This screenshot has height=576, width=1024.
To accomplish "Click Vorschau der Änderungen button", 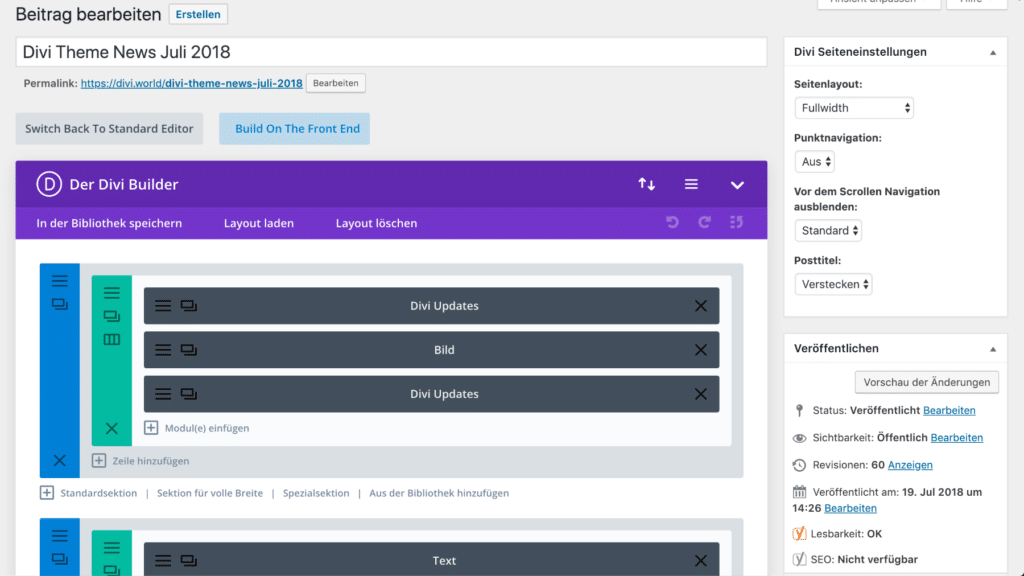I will (926, 382).
